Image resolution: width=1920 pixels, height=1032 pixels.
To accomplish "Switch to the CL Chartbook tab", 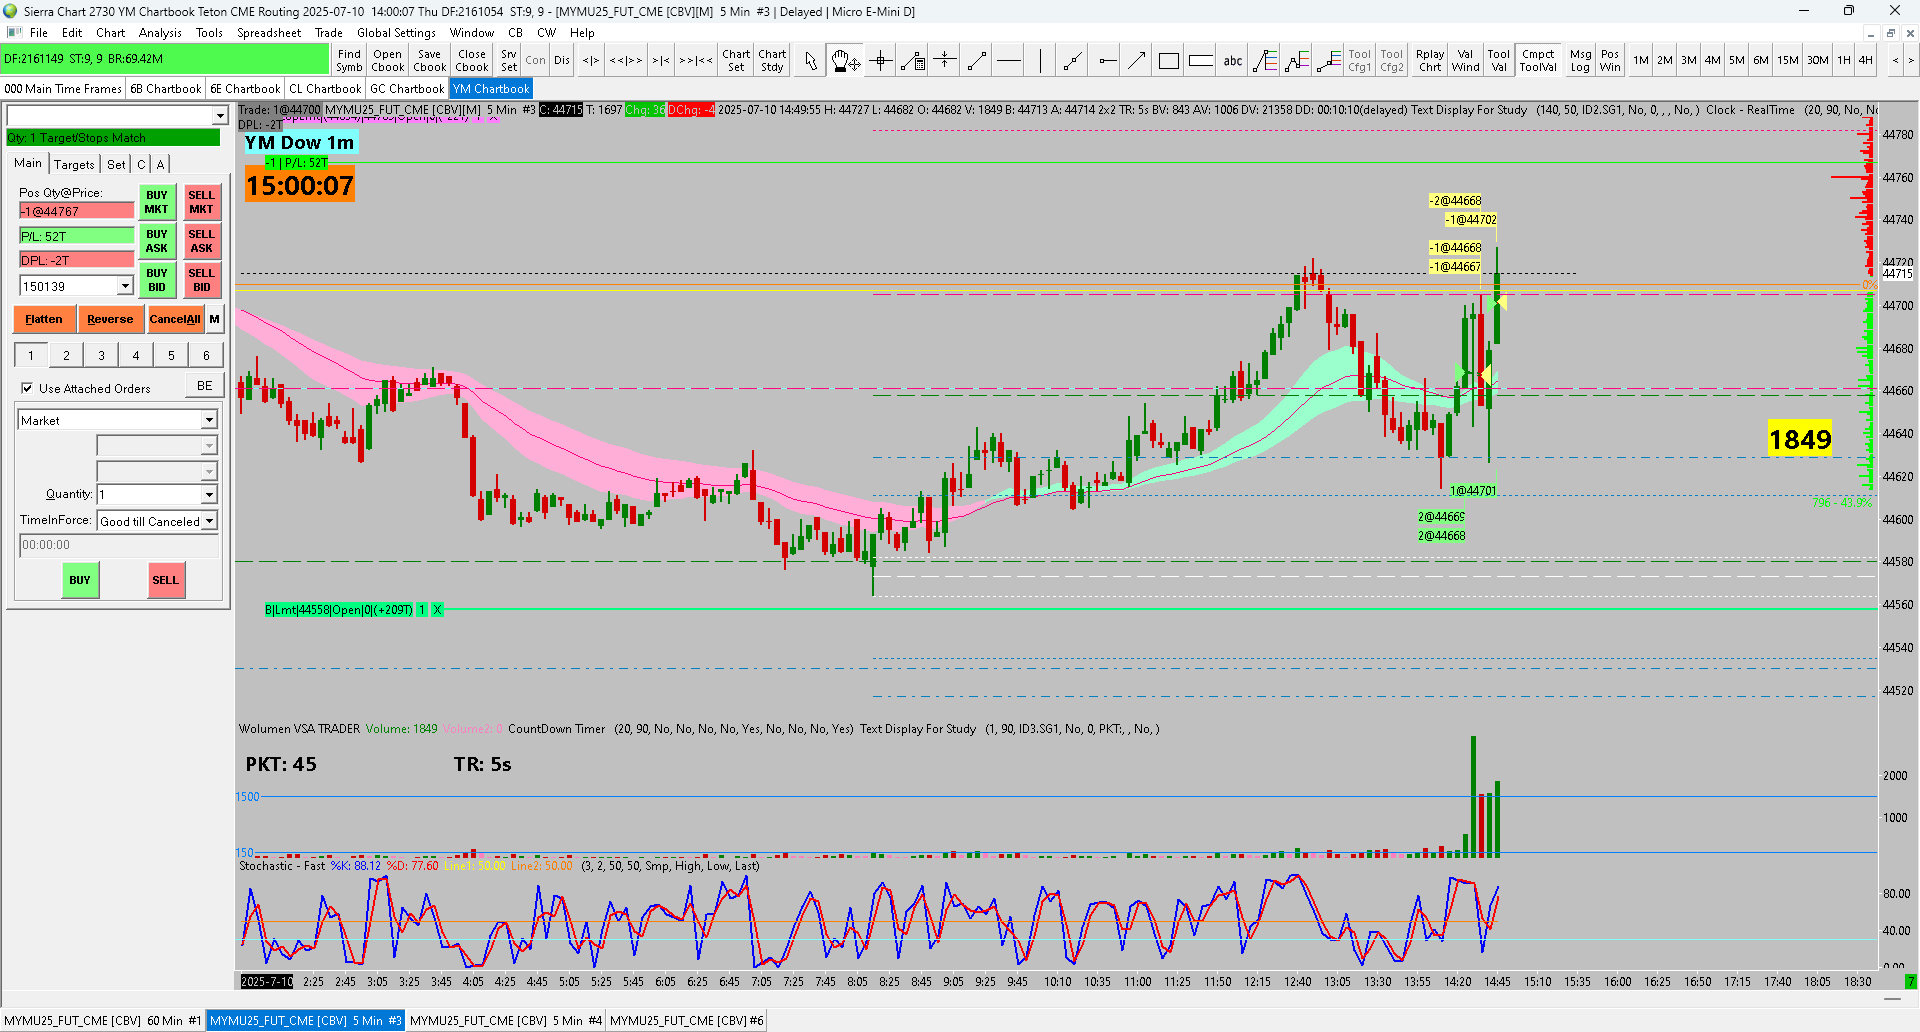I will (x=325, y=89).
